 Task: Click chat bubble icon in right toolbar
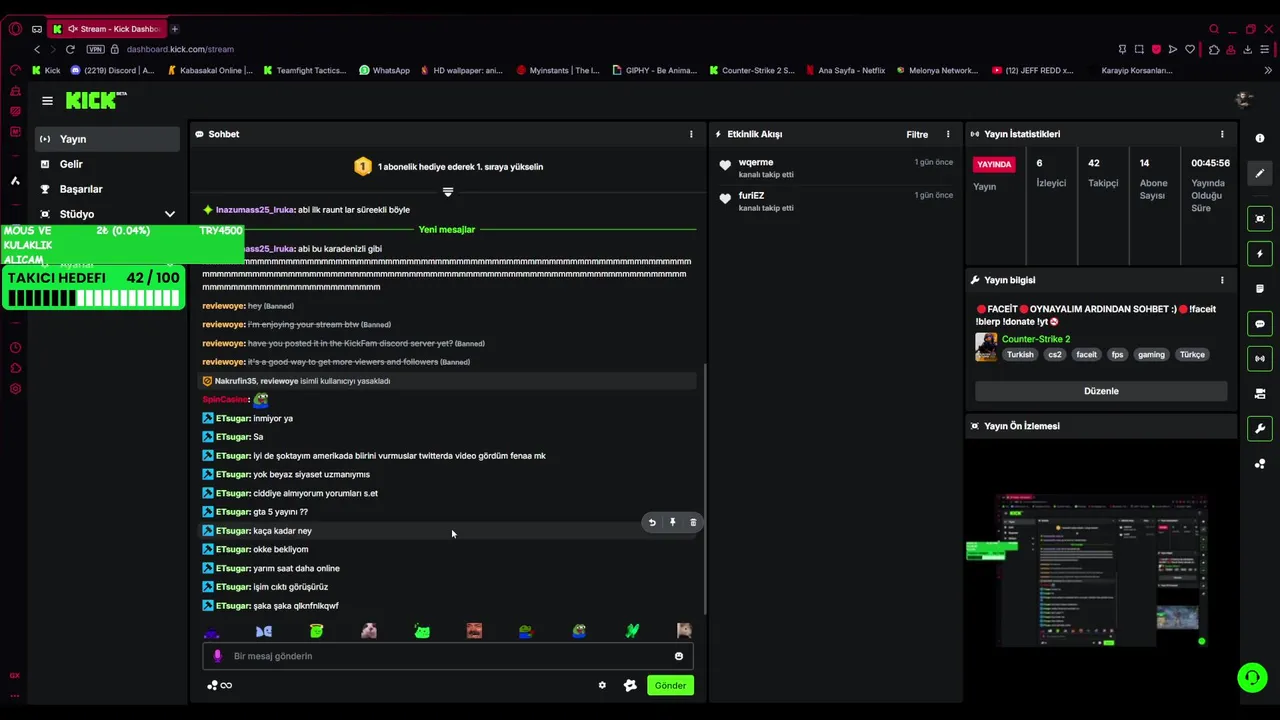(x=1260, y=324)
